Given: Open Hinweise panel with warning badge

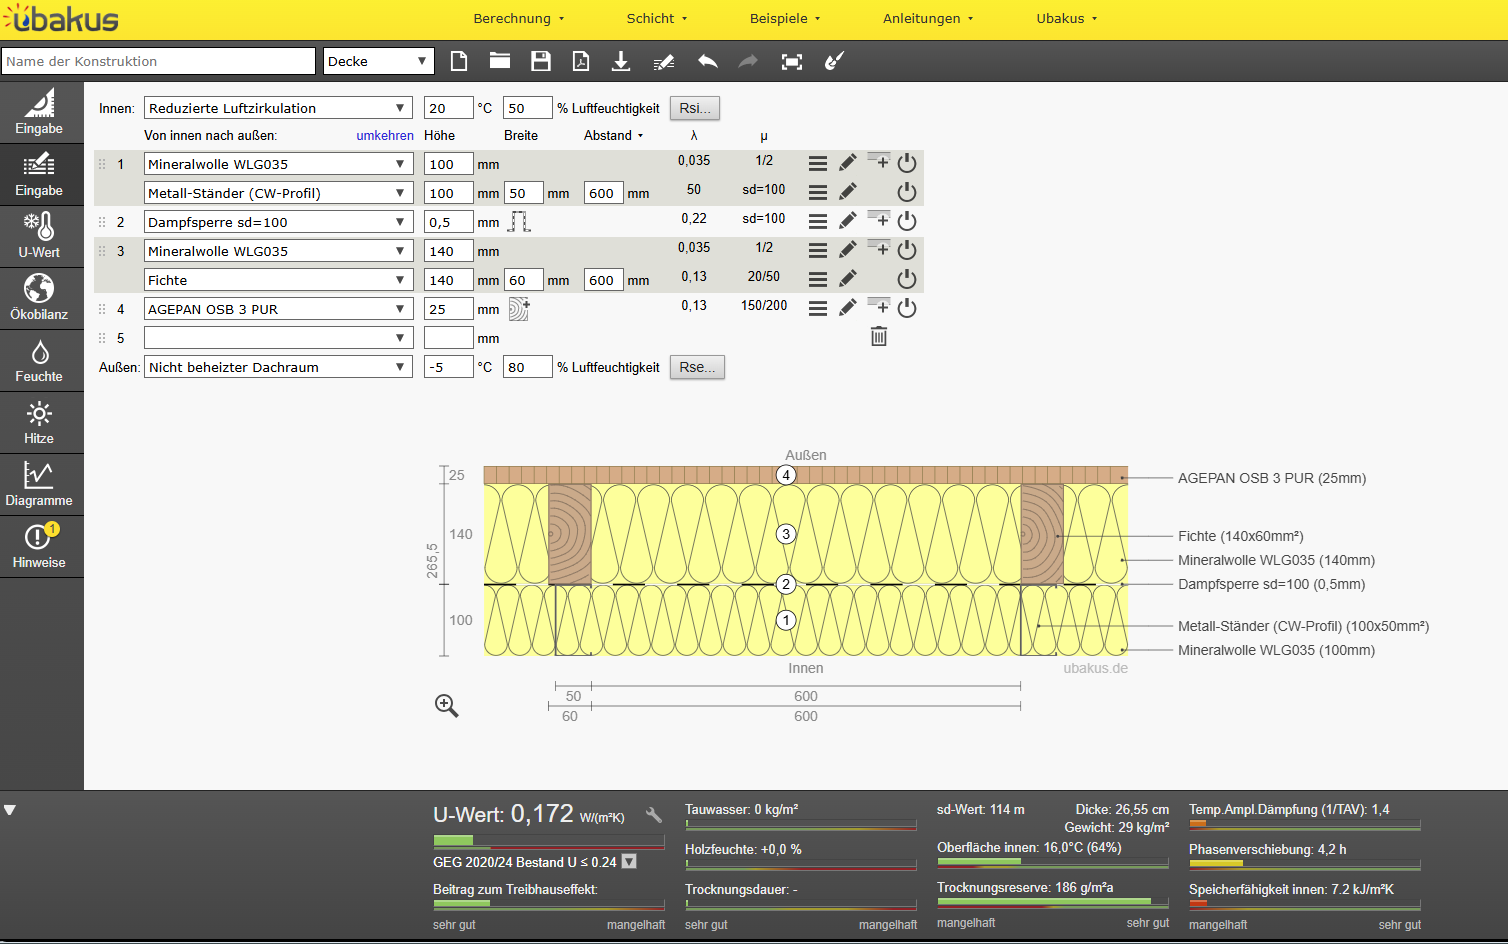Looking at the screenshot, I should [40, 546].
